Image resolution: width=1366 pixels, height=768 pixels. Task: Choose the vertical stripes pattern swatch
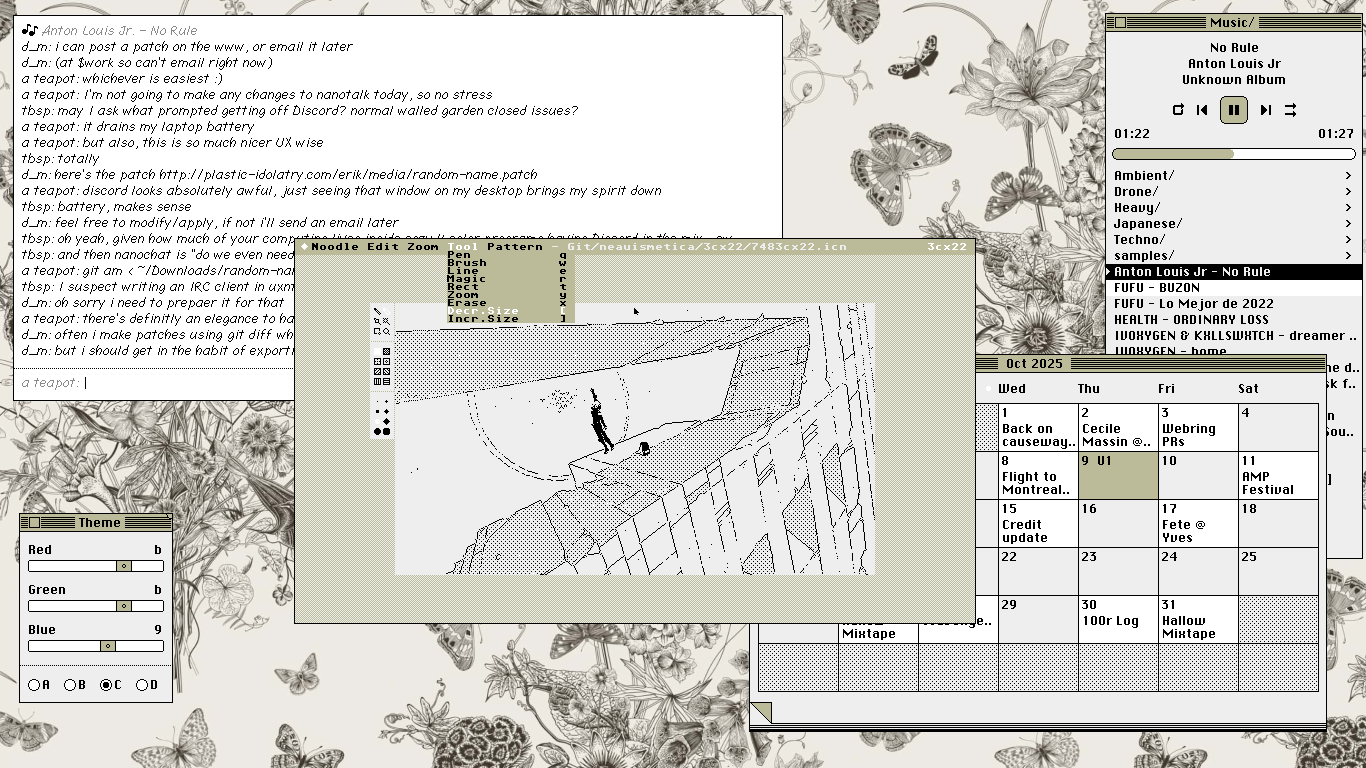coord(377,381)
